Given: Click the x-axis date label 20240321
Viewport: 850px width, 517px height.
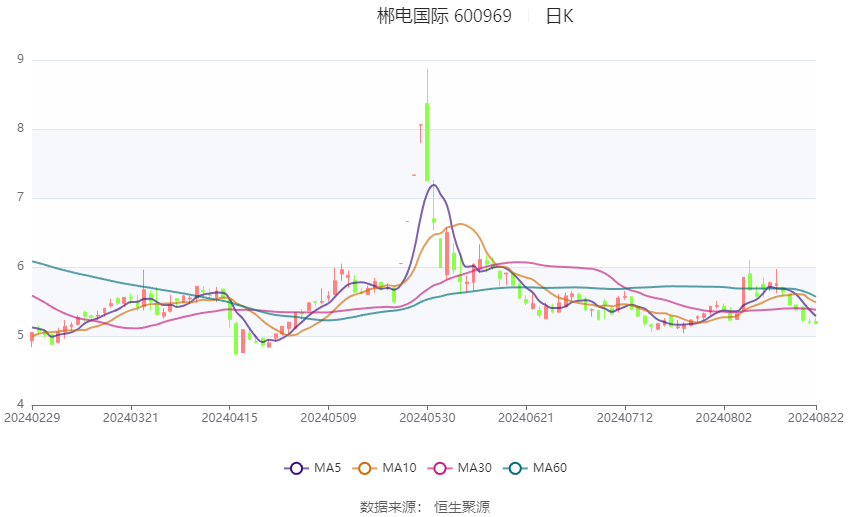Looking at the screenshot, I should (x=131, y=418).
